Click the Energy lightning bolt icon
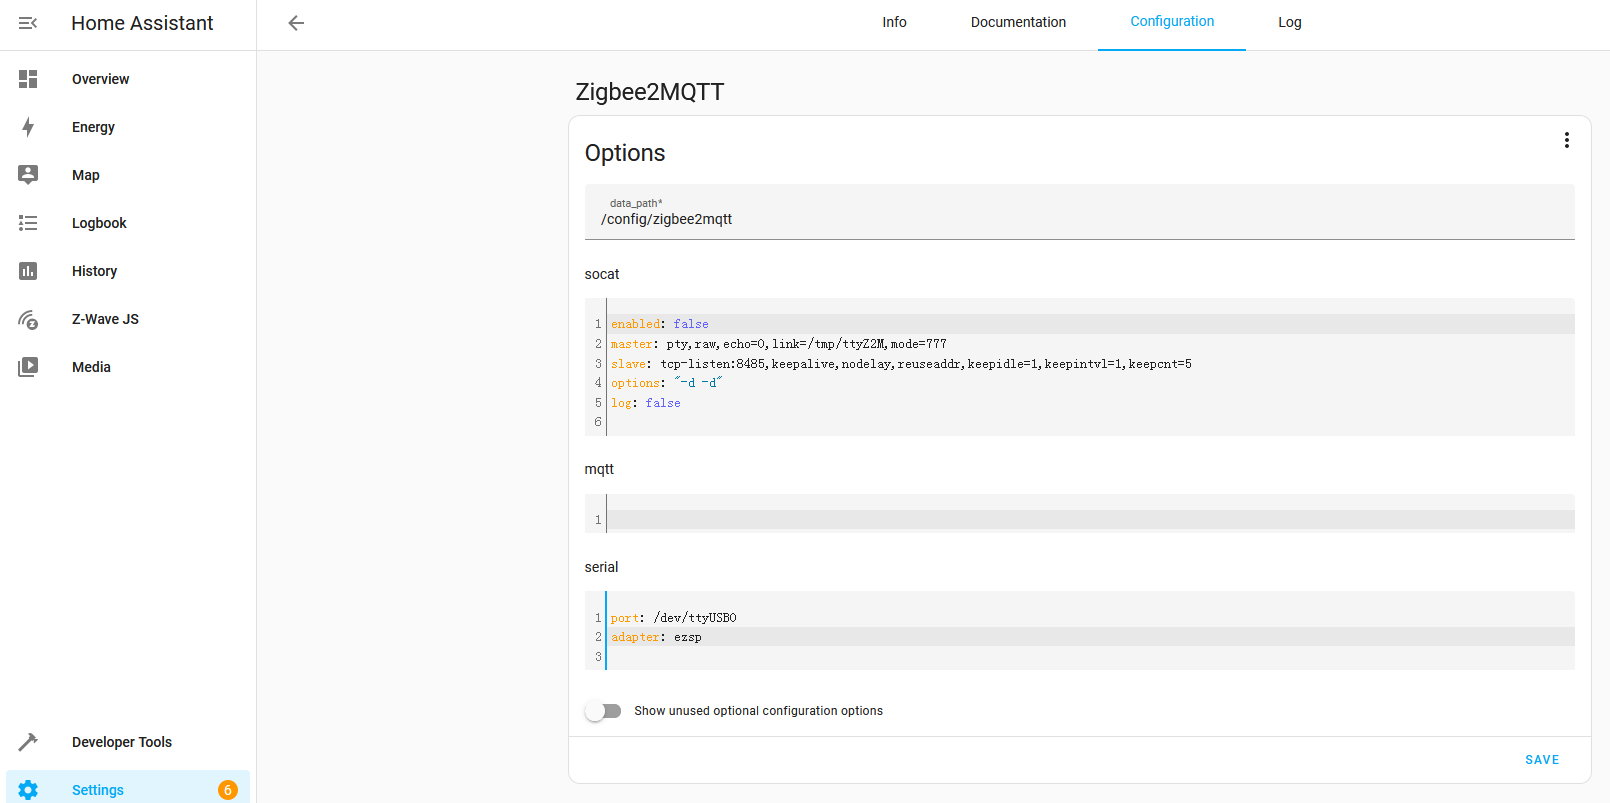The width and height of the screenshot is (1610, 803). click(x=28, y=127)
